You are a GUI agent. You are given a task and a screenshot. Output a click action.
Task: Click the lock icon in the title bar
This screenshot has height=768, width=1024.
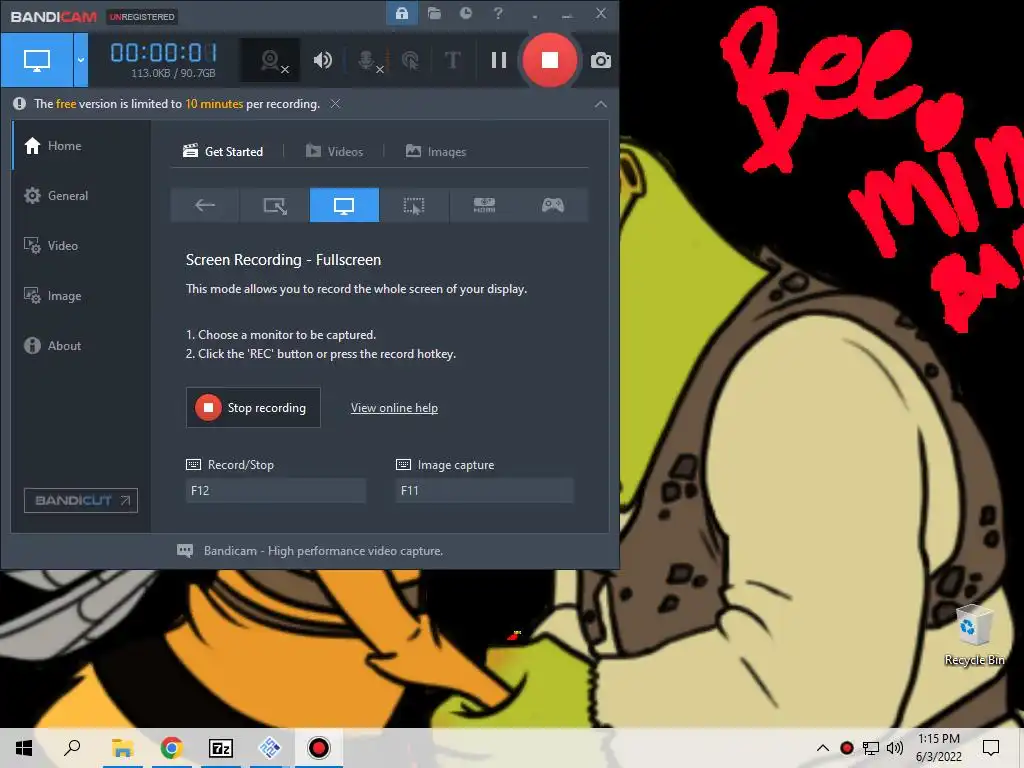coord(402,13)
